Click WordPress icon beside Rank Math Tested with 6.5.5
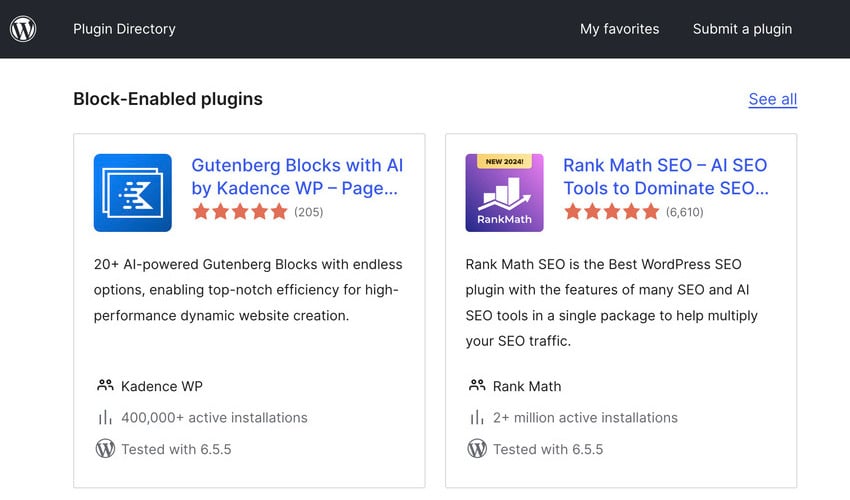Image resolution: width=850 pixels, height=500 pixels. pyautogui.click(x=477, y=449)
